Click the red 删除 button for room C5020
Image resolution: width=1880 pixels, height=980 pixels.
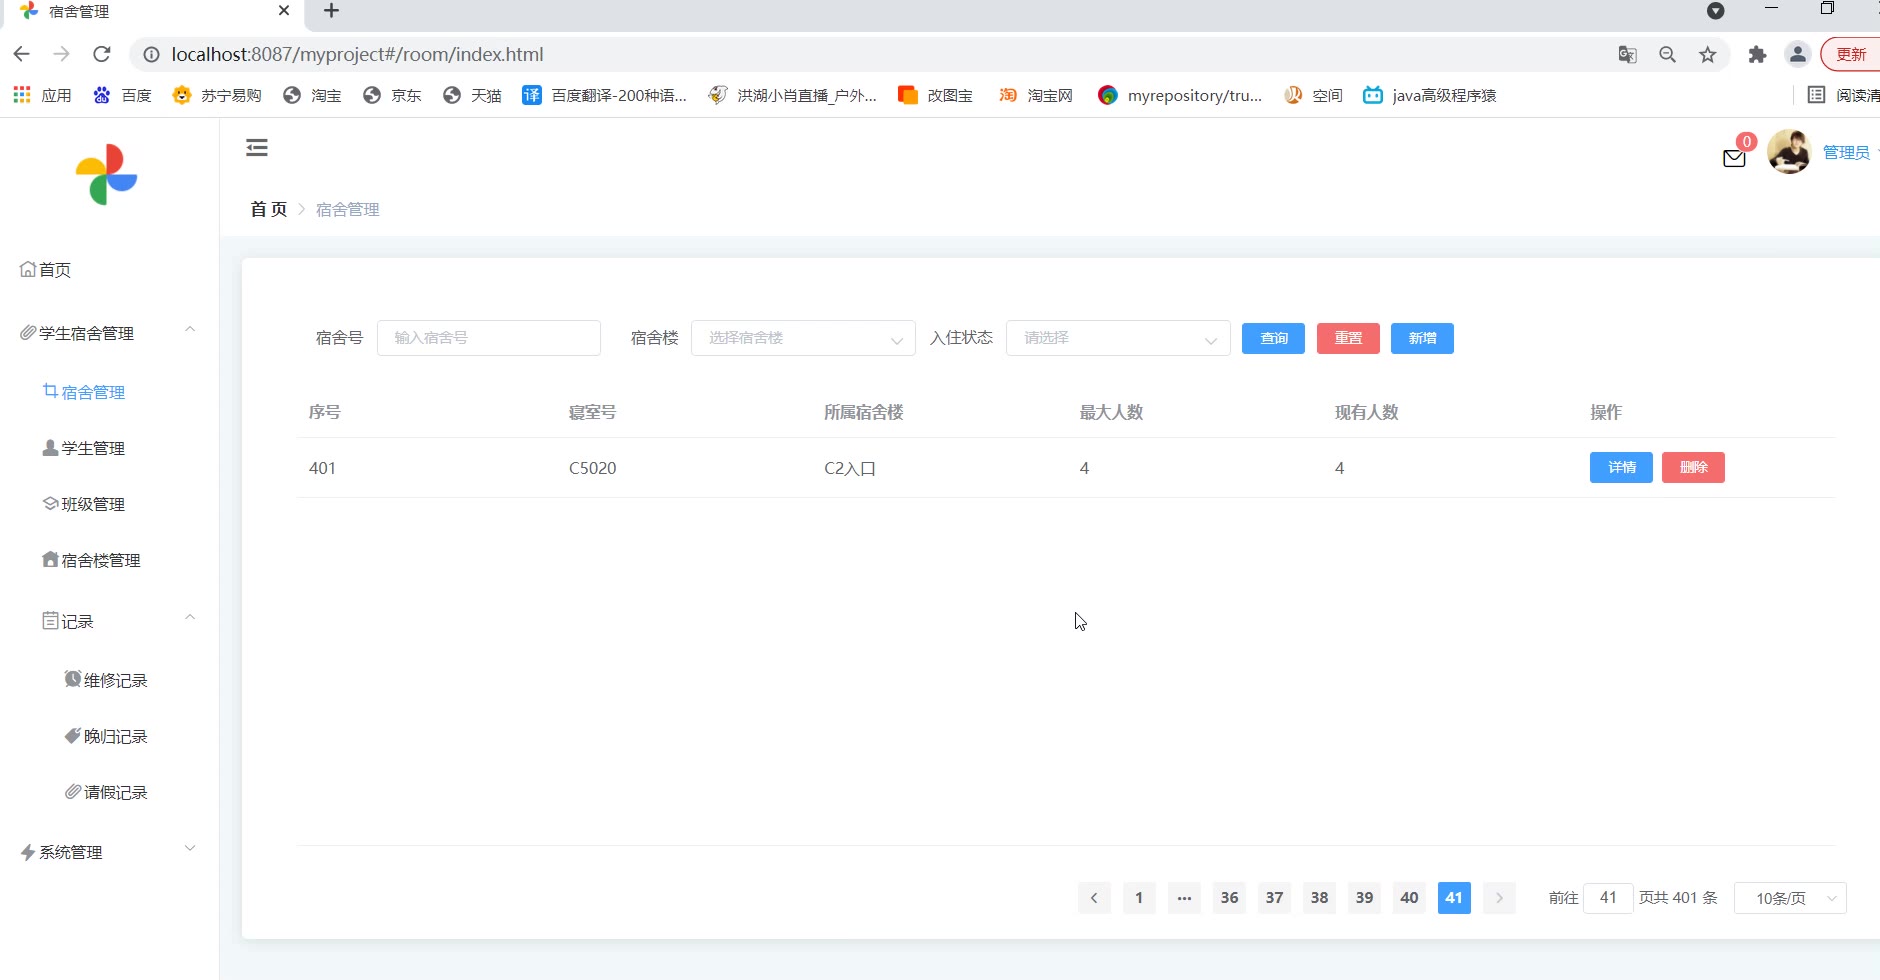pyautogui.click(x=1692, y=467)
